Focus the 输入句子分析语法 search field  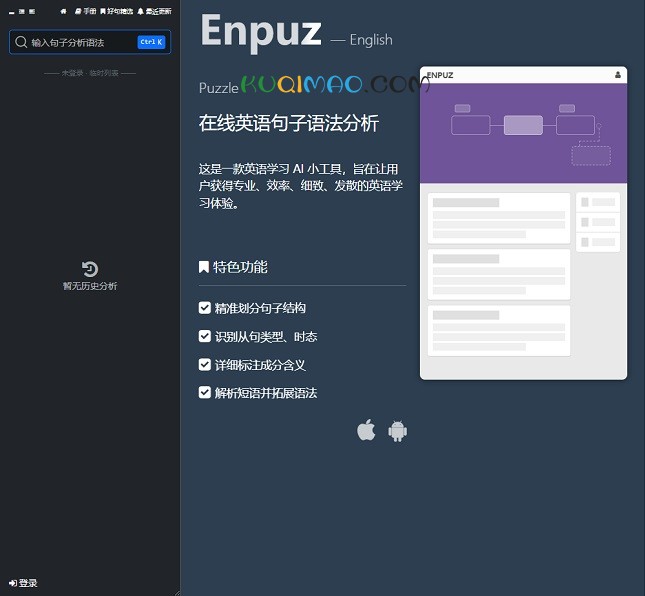[90, 42]
